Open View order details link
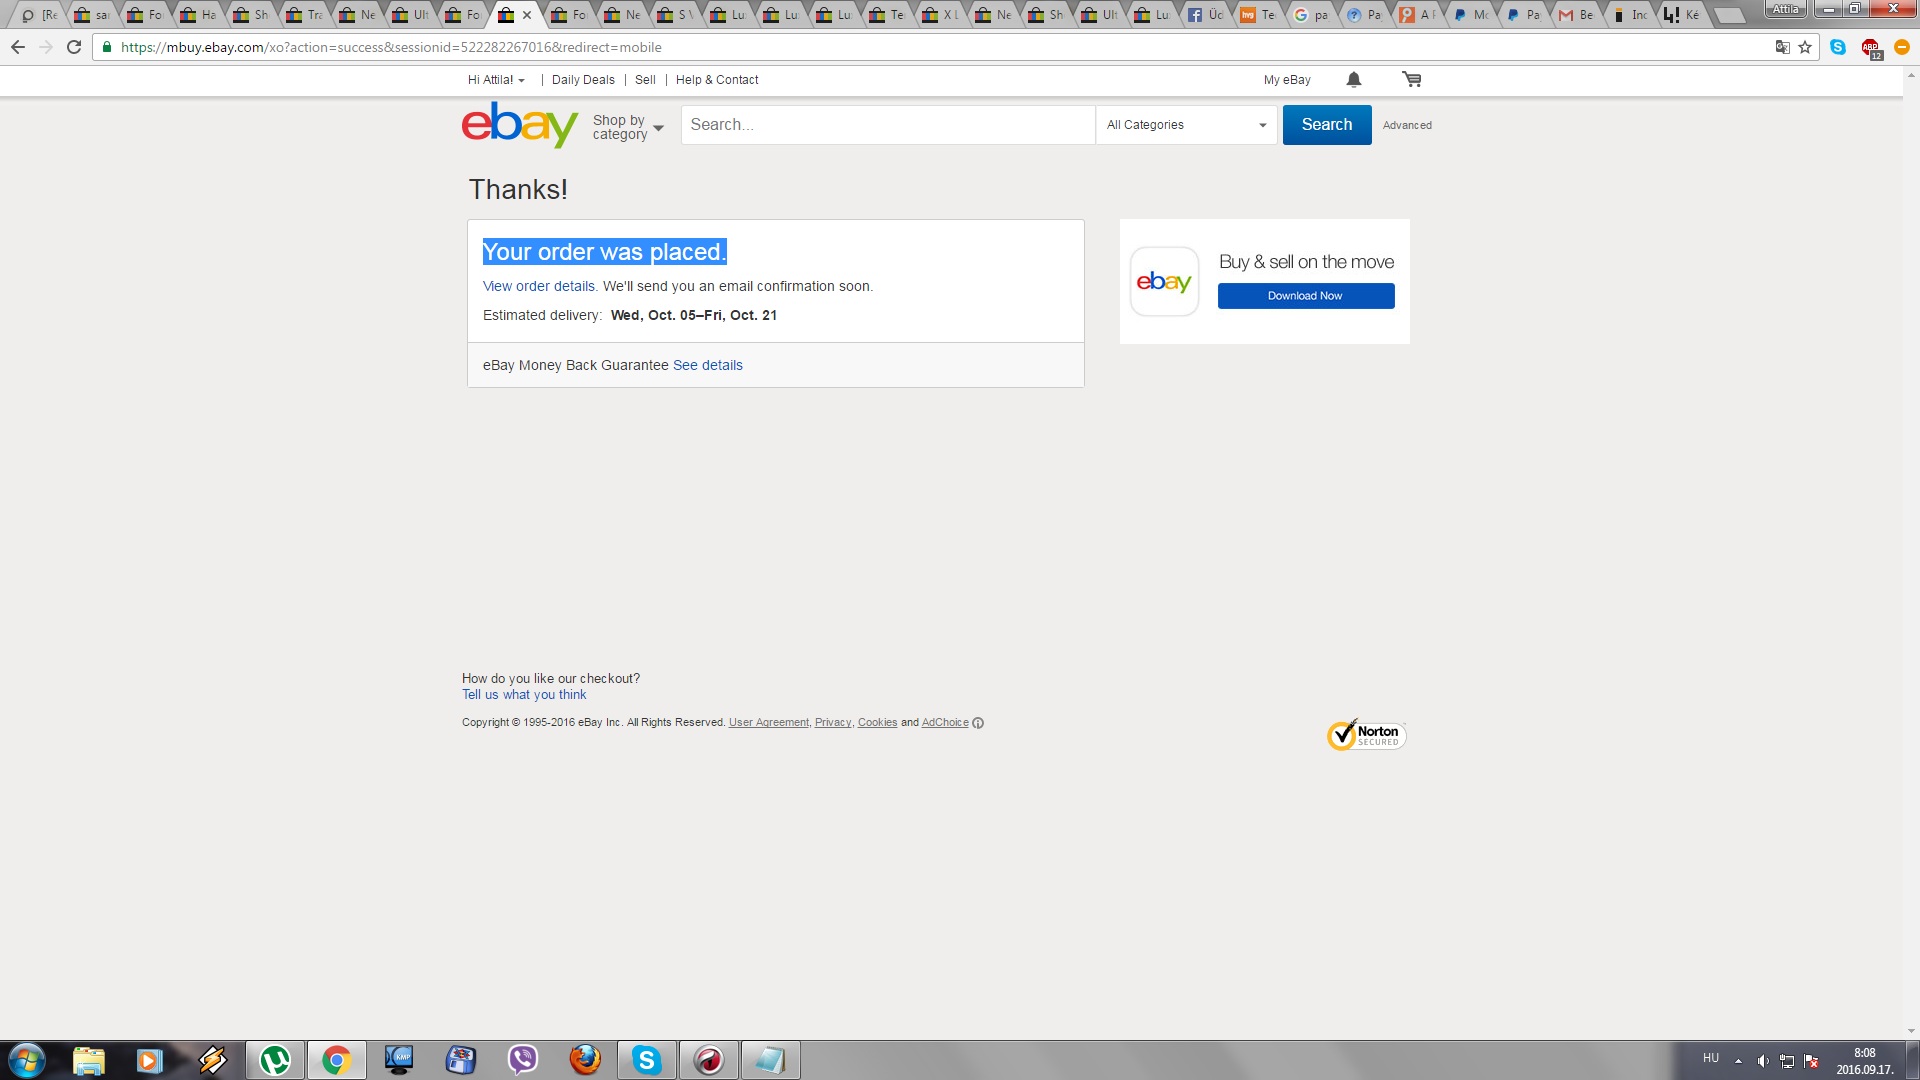Image resolution: width=1920 pixels, height=1080 pixels. click(x=539, y=286)
